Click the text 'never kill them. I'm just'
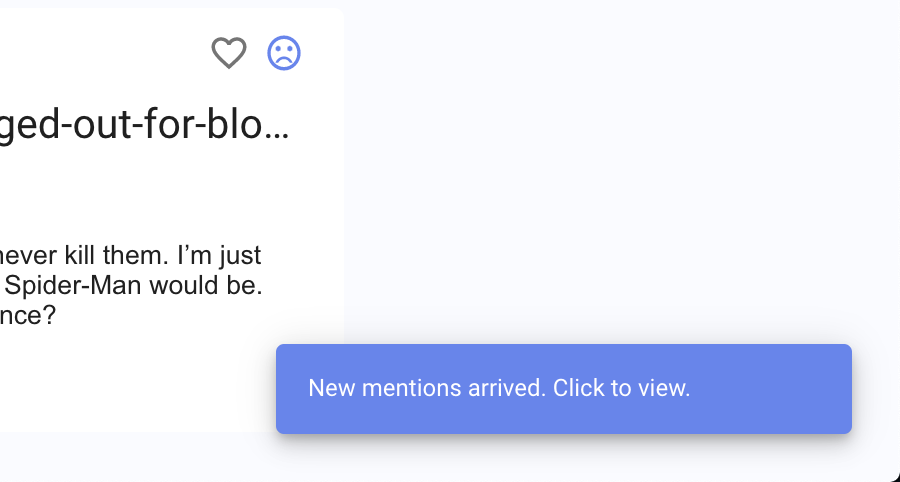 (x=130, y=256)
